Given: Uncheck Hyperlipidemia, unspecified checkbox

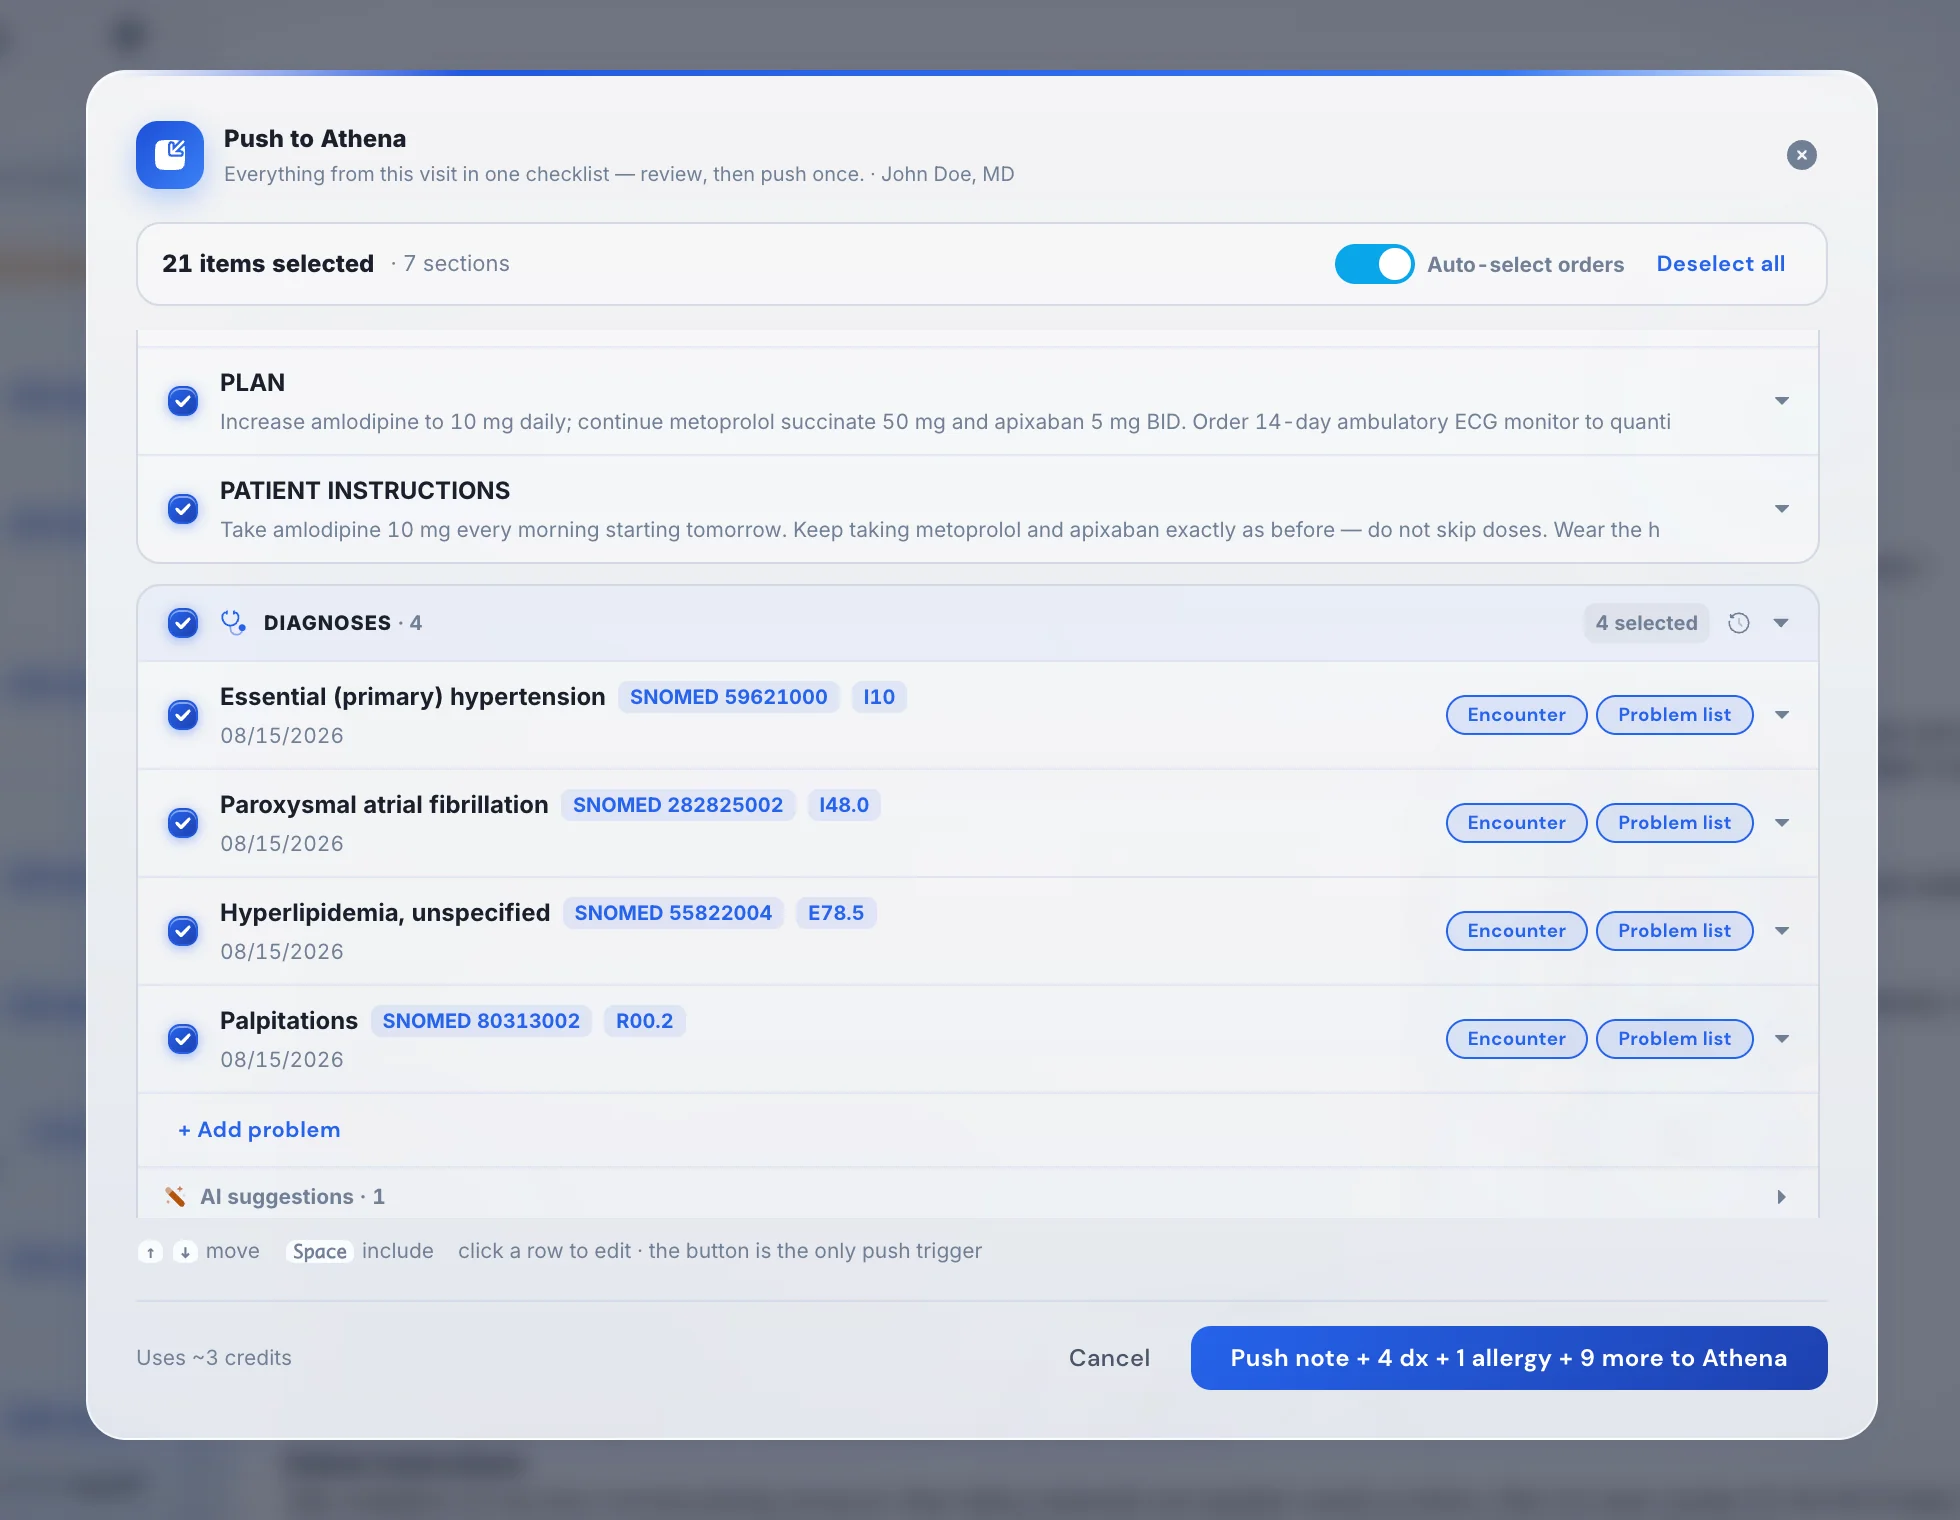Looking at the screenshot, I should click(182, 931).
